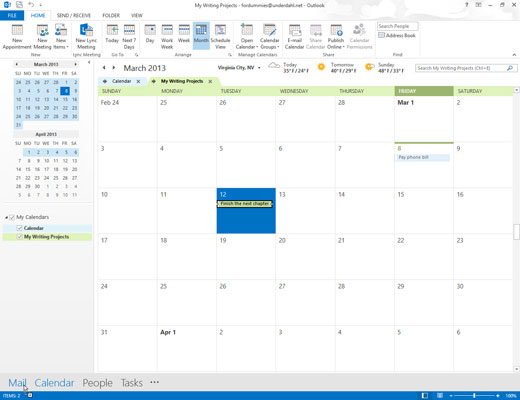The height and width of the screenshot is (400, 520).
Task: Collapse the folder pane
Action: (89, 62)
